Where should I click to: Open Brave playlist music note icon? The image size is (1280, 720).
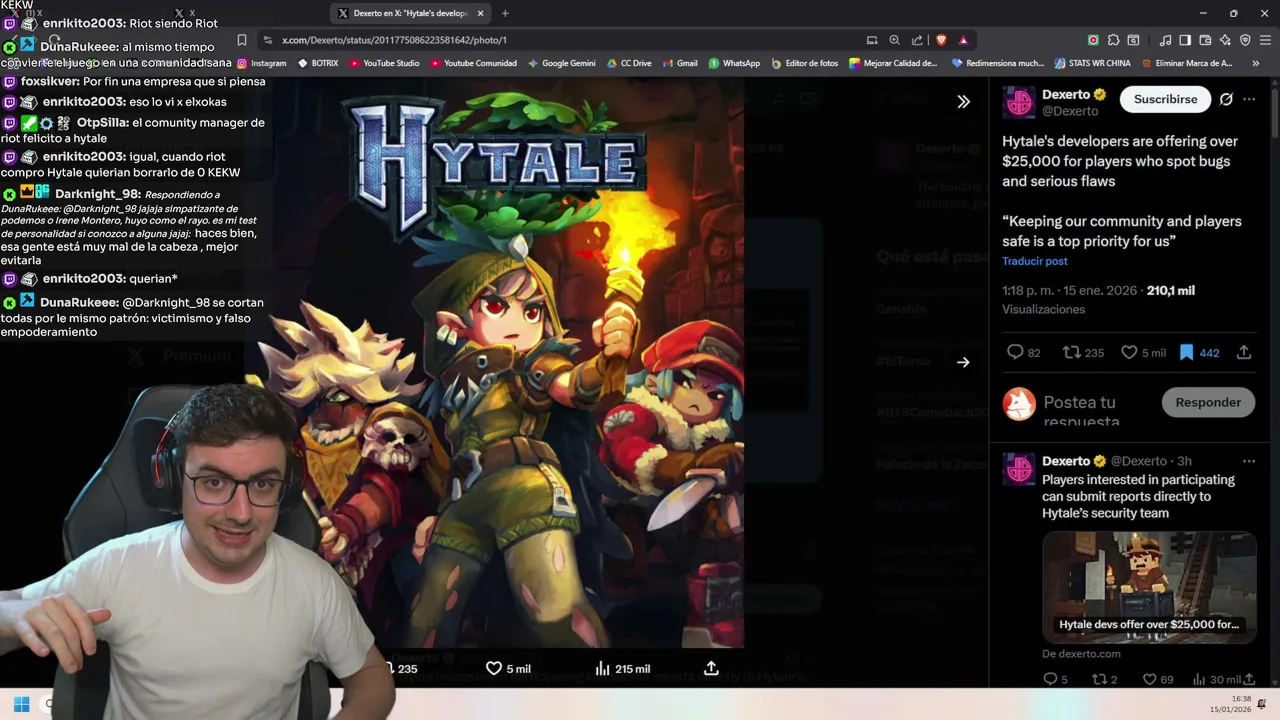click(x=1165, y=40)
